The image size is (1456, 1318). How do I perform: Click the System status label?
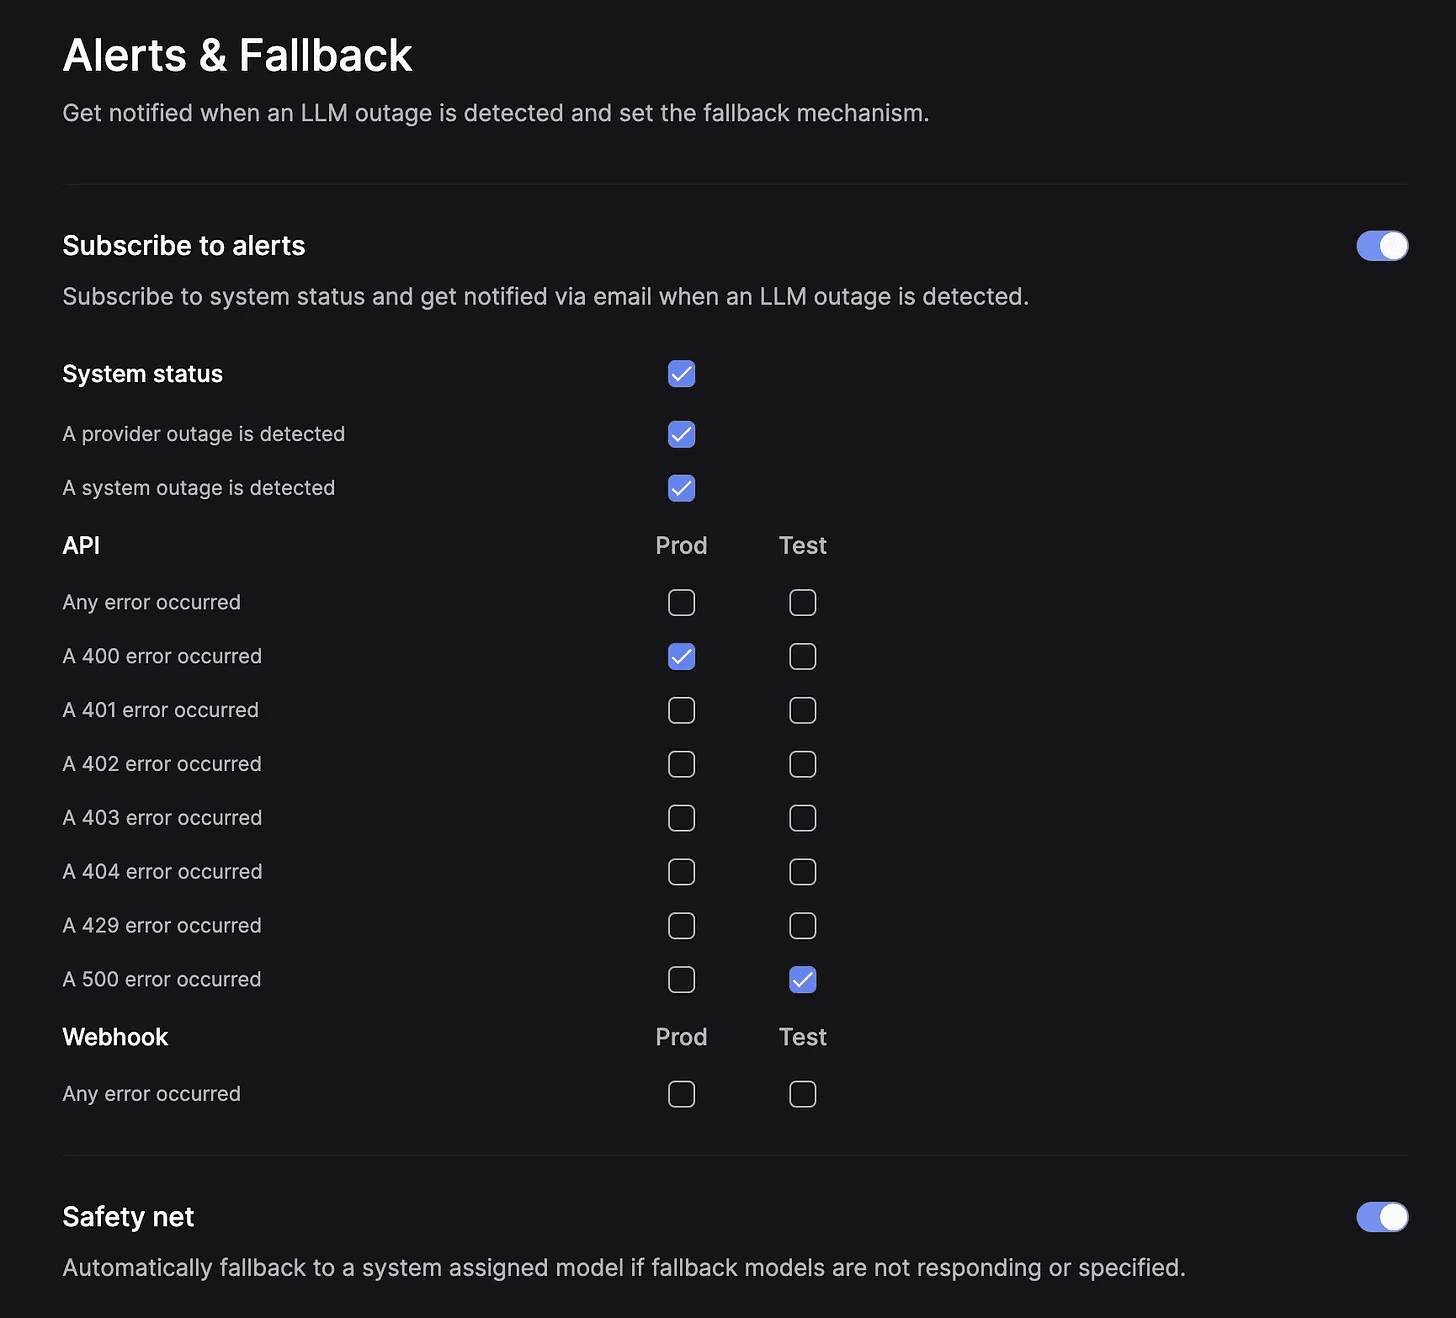[x=143, y=374]
